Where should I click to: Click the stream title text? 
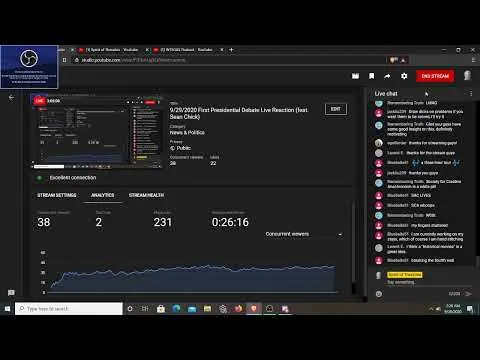pyautogui.click(x=239, y=113)
